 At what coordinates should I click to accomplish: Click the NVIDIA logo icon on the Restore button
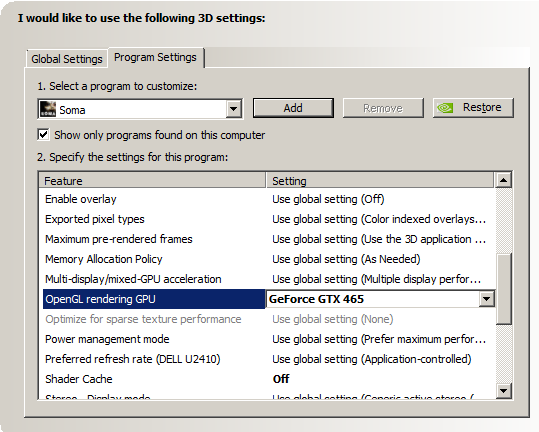pyautogui.click(x=444, y=108)
